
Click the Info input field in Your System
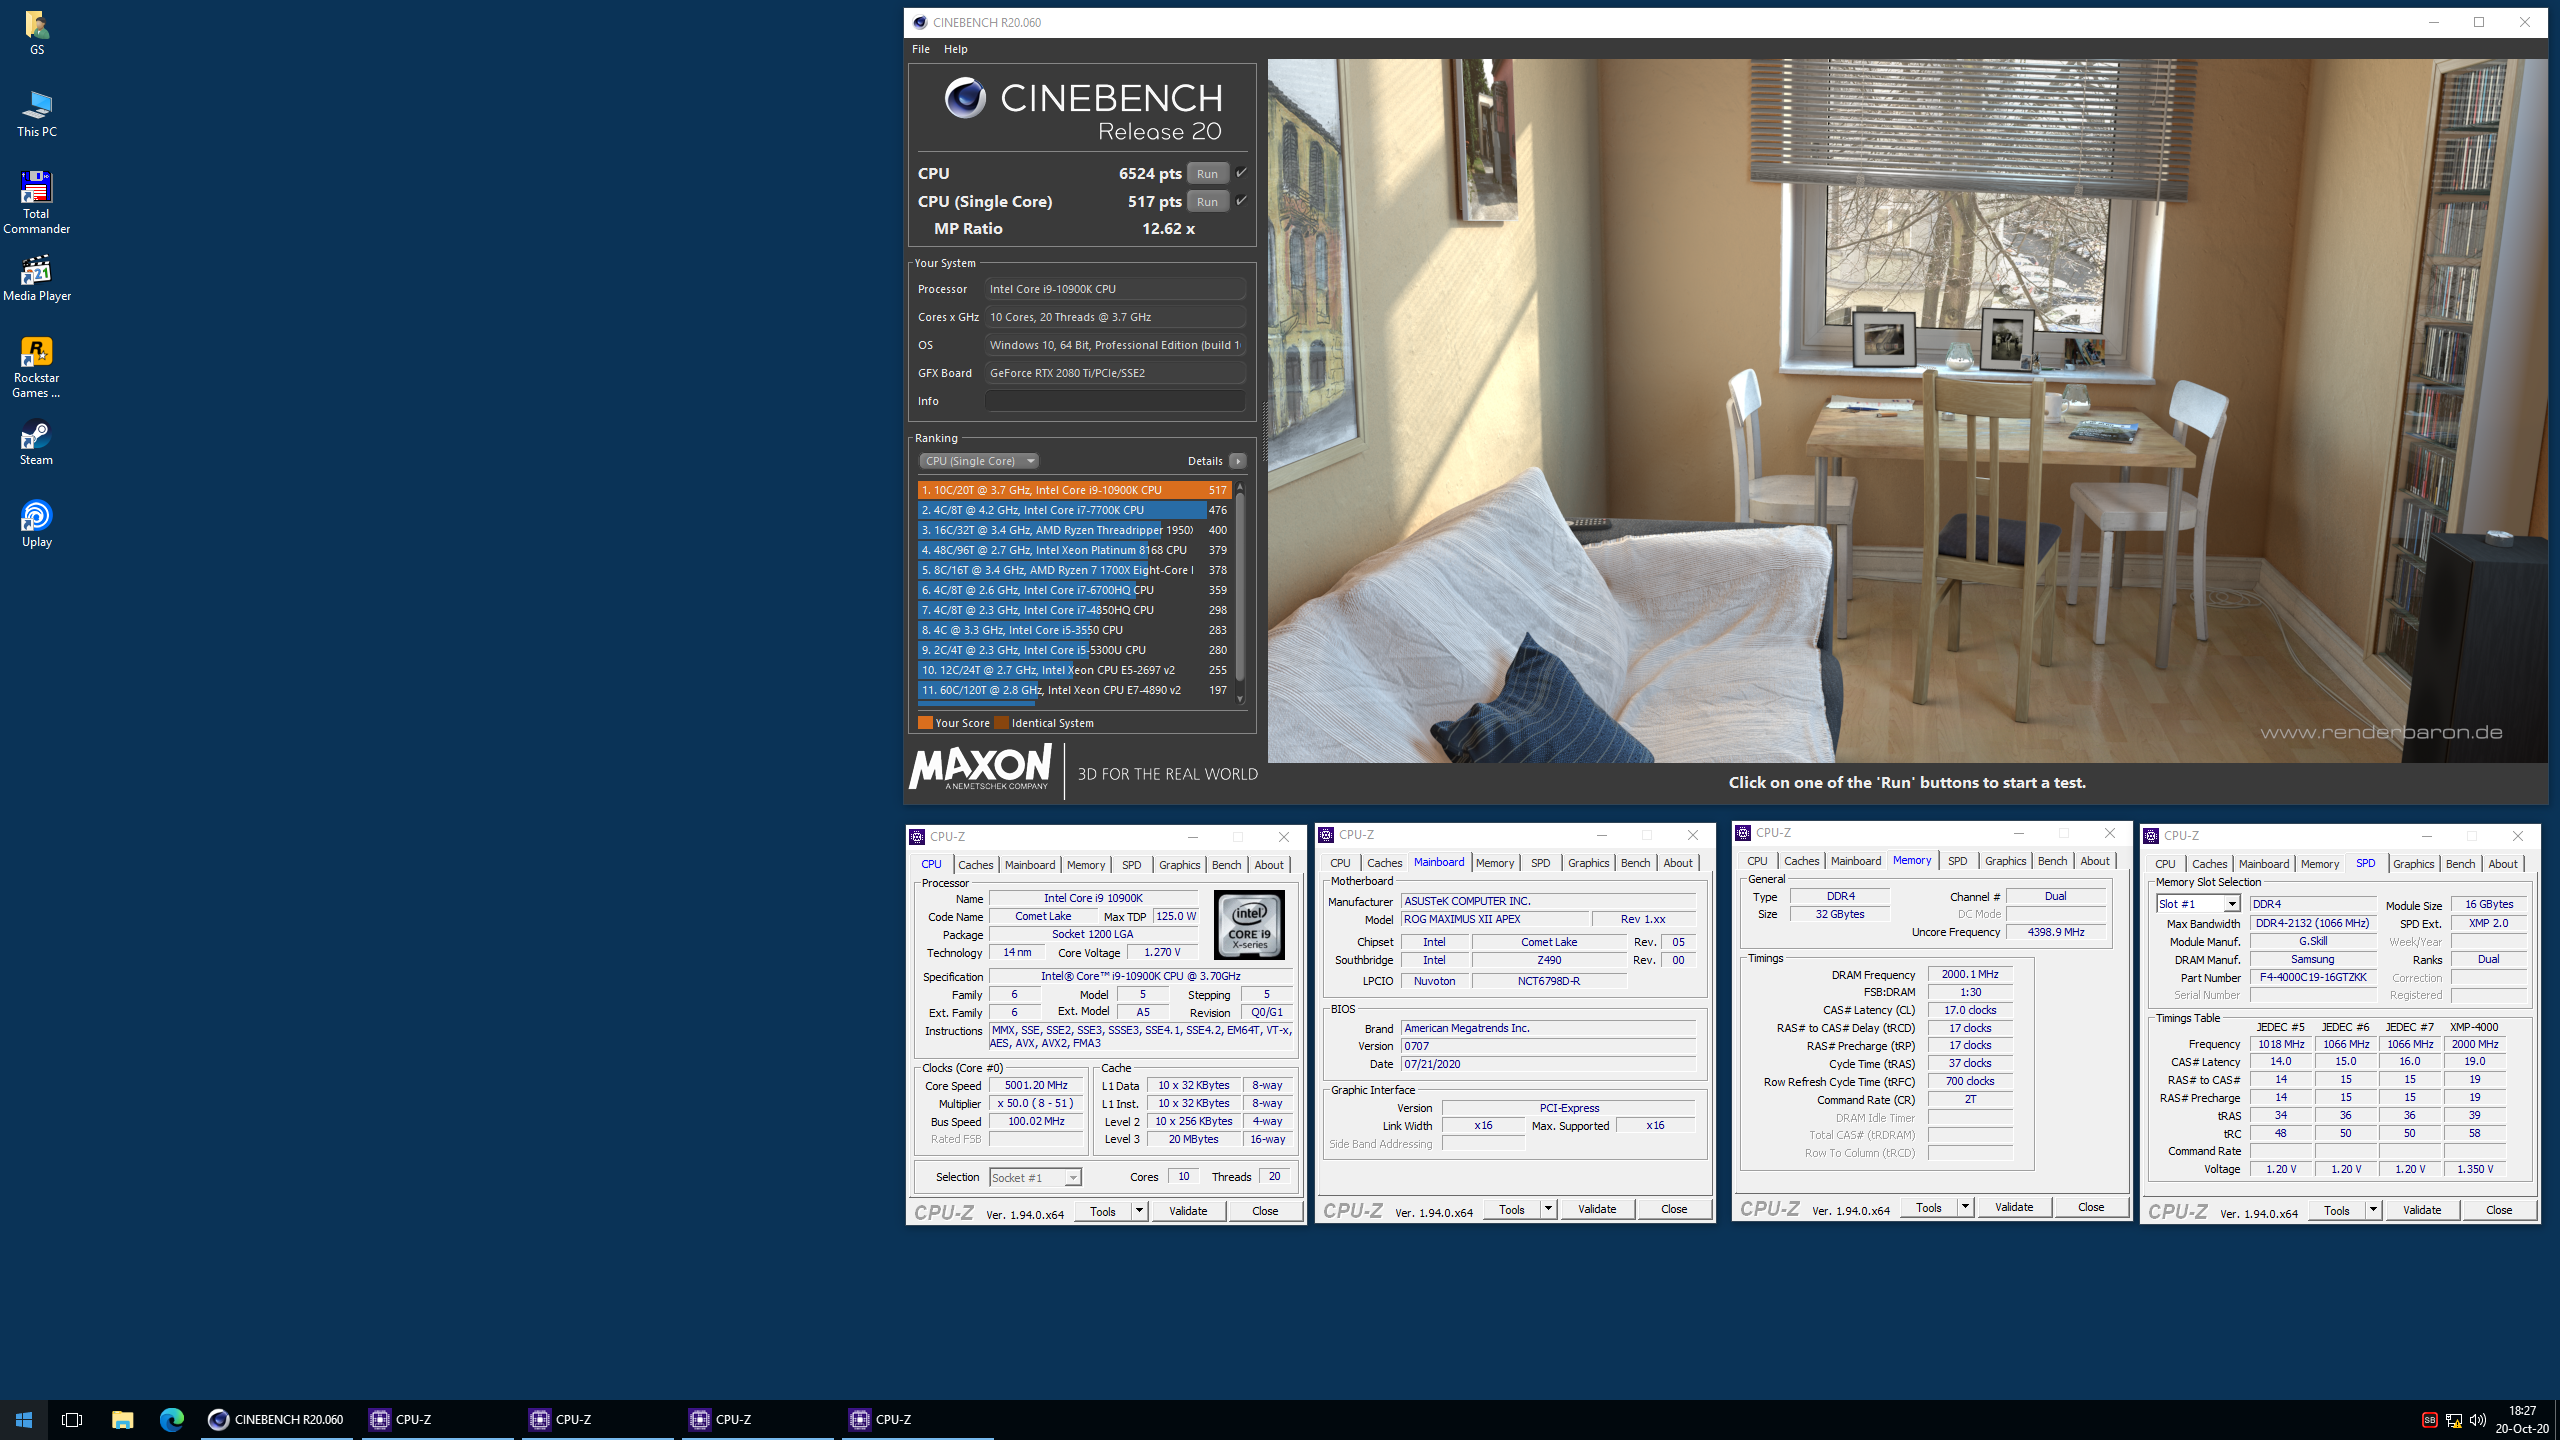1115,401
